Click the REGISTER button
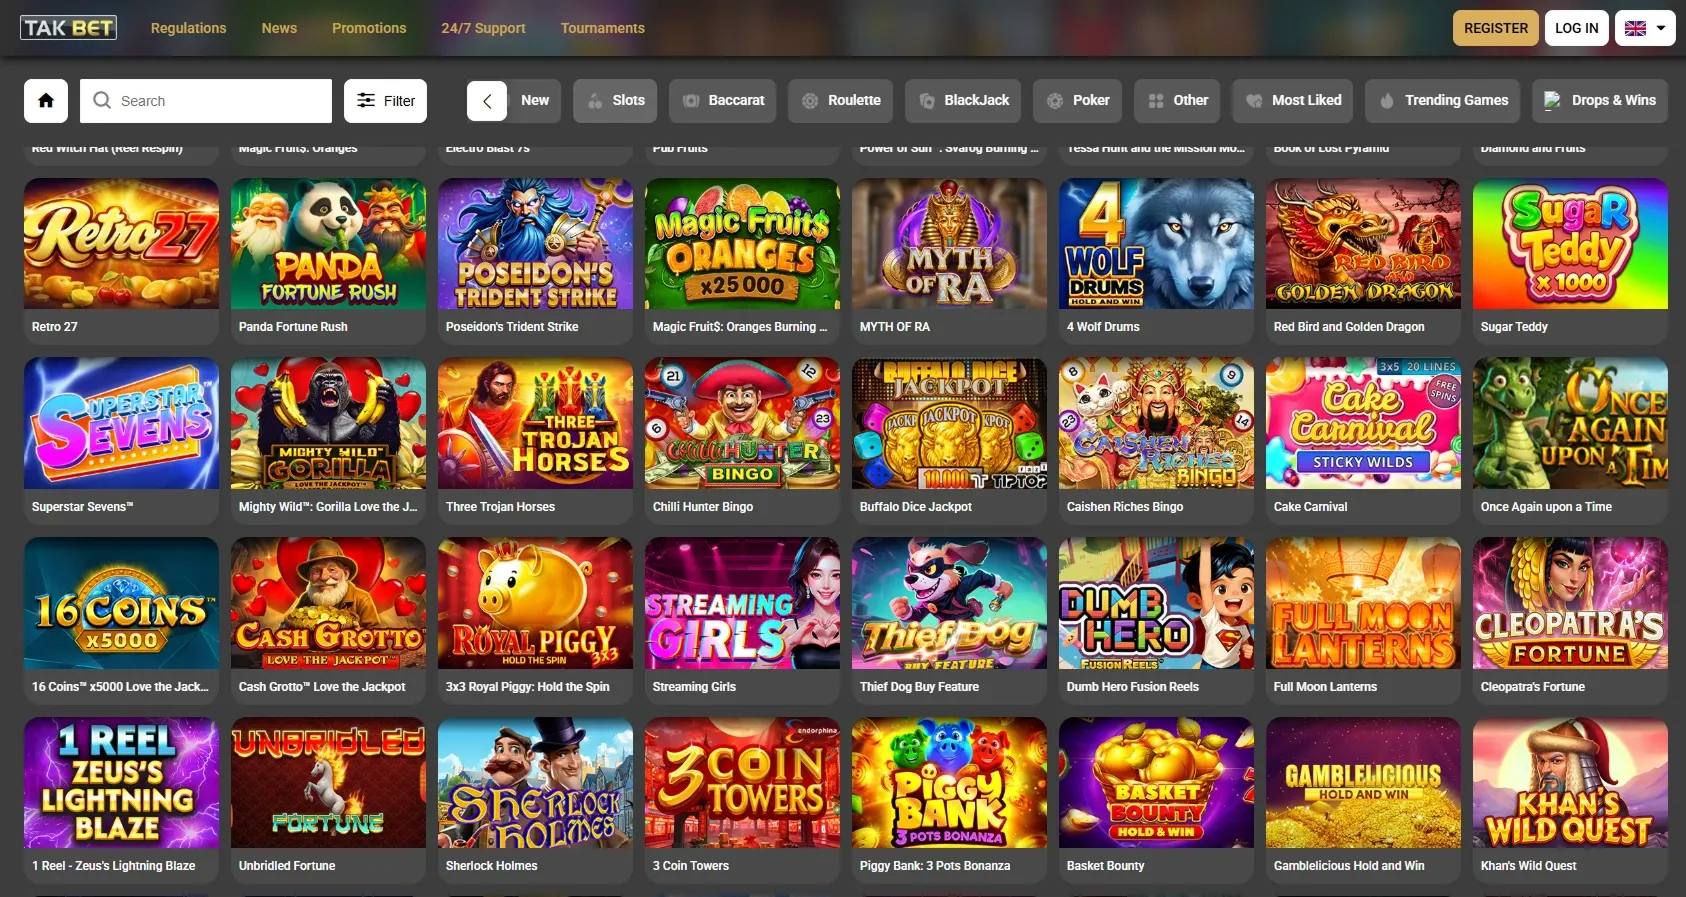The width and height of the screenshot is (1686, 897). pyautogui.click(x=1496, y=28)
